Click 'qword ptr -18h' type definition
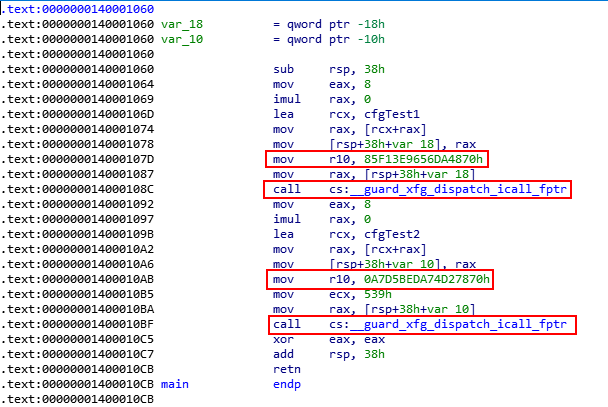 point(336,24)
